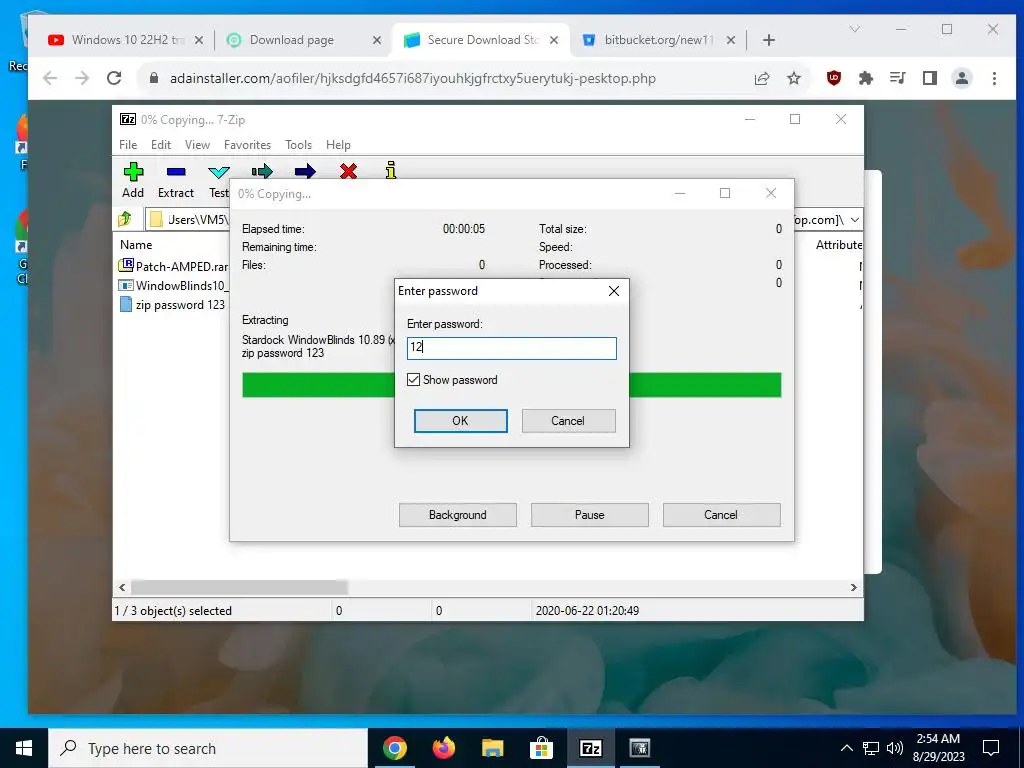
Task: Open the Help menu in 7-Zip
Action: tap(338, 144)
